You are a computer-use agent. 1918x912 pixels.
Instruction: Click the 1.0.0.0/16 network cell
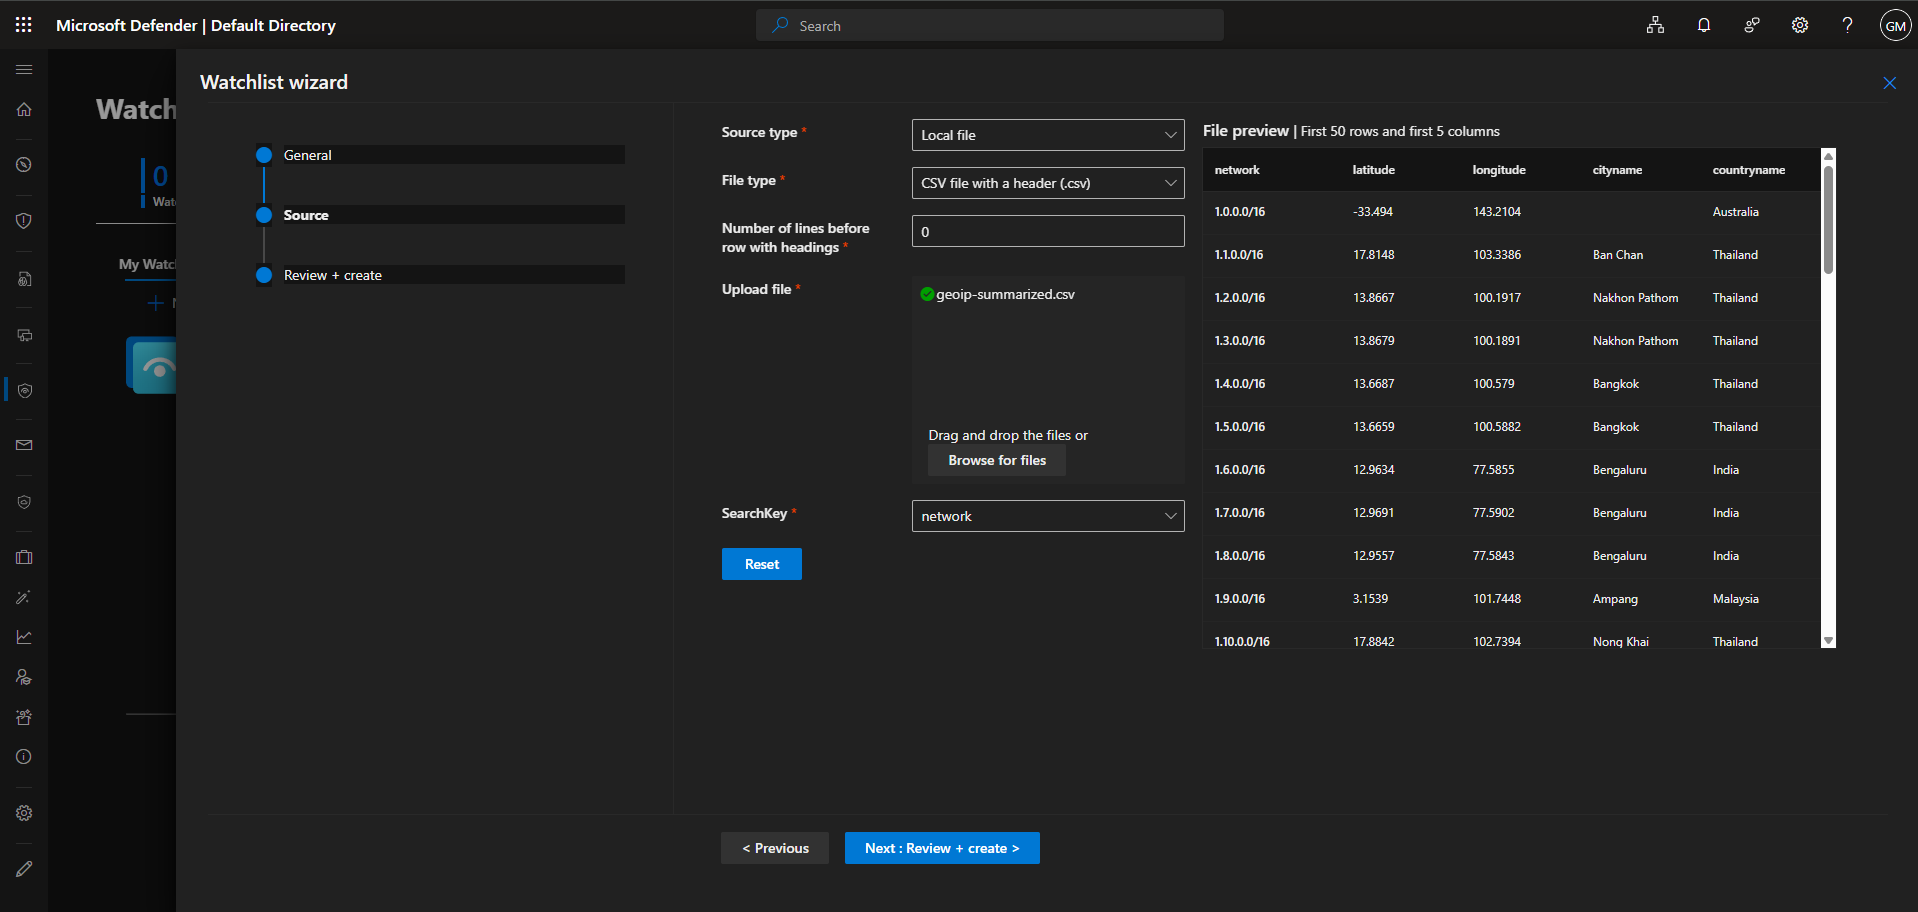pos(1239,212)
